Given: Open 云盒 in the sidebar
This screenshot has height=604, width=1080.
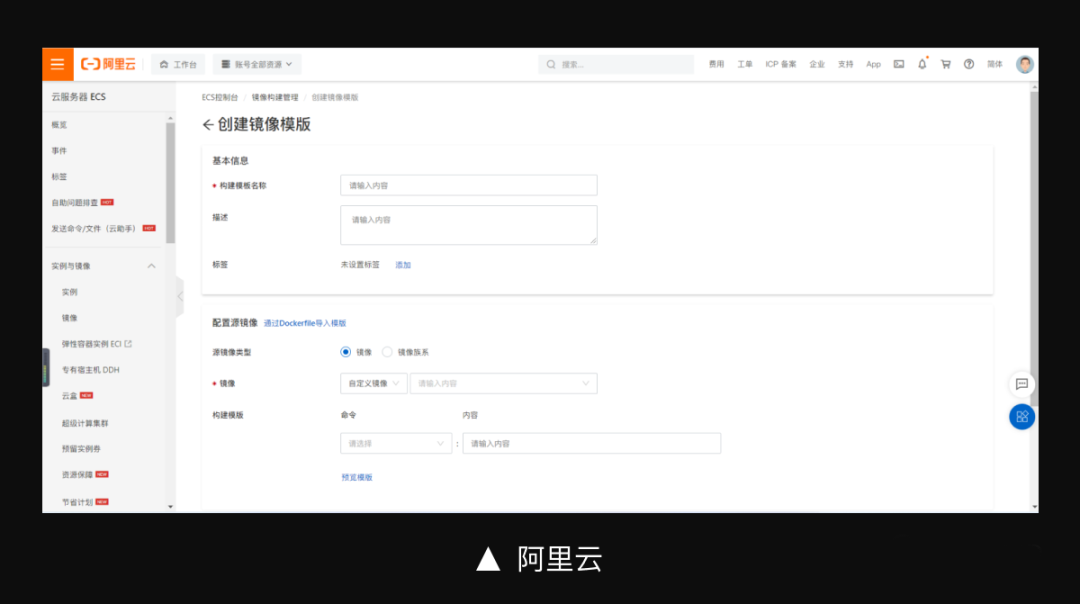Looking at the screenshot, I should tap(70, 396).
